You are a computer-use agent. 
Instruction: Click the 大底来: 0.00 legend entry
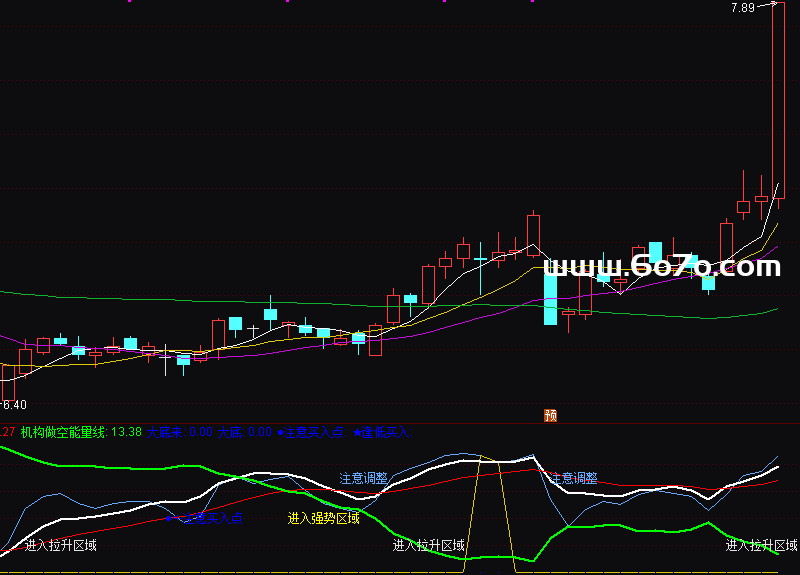pyautogui.click(x=180, y=432)
